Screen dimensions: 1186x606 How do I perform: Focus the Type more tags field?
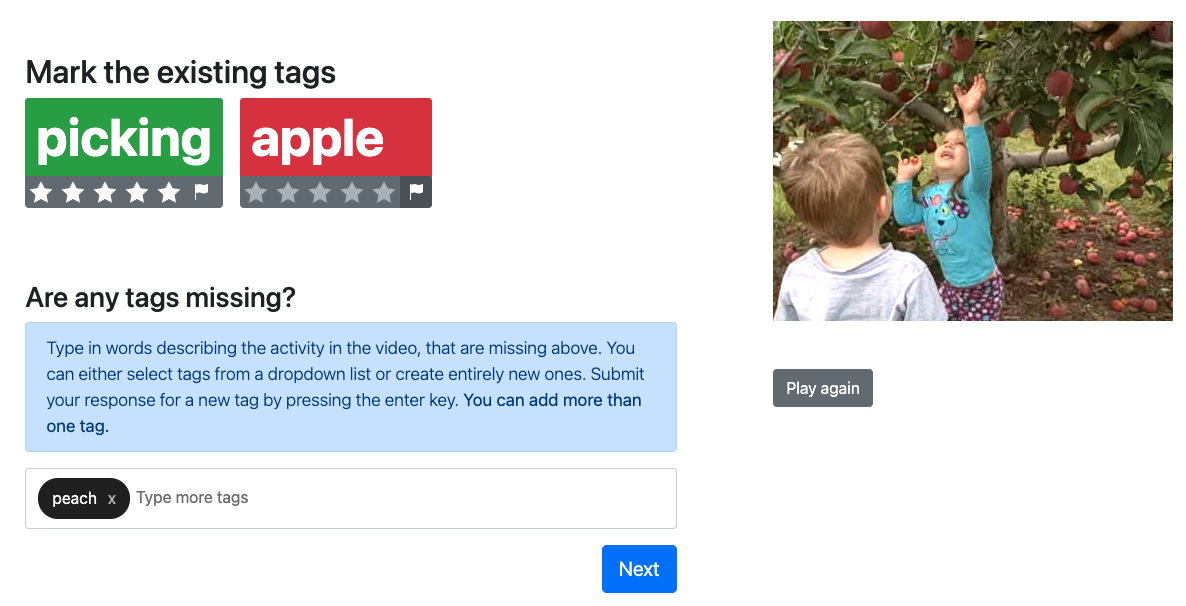pos(402,498)
